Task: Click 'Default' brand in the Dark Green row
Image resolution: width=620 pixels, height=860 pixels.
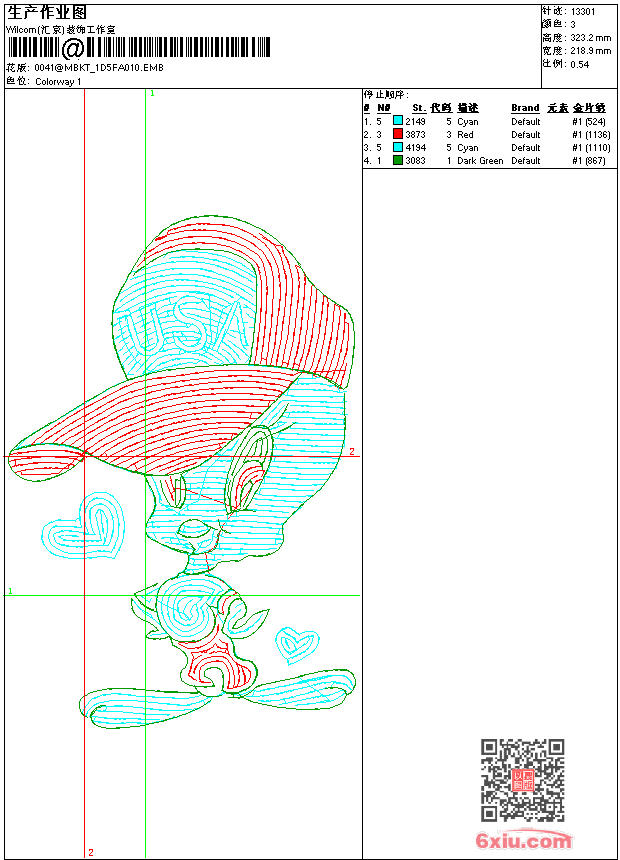Action: pos(526,161)
